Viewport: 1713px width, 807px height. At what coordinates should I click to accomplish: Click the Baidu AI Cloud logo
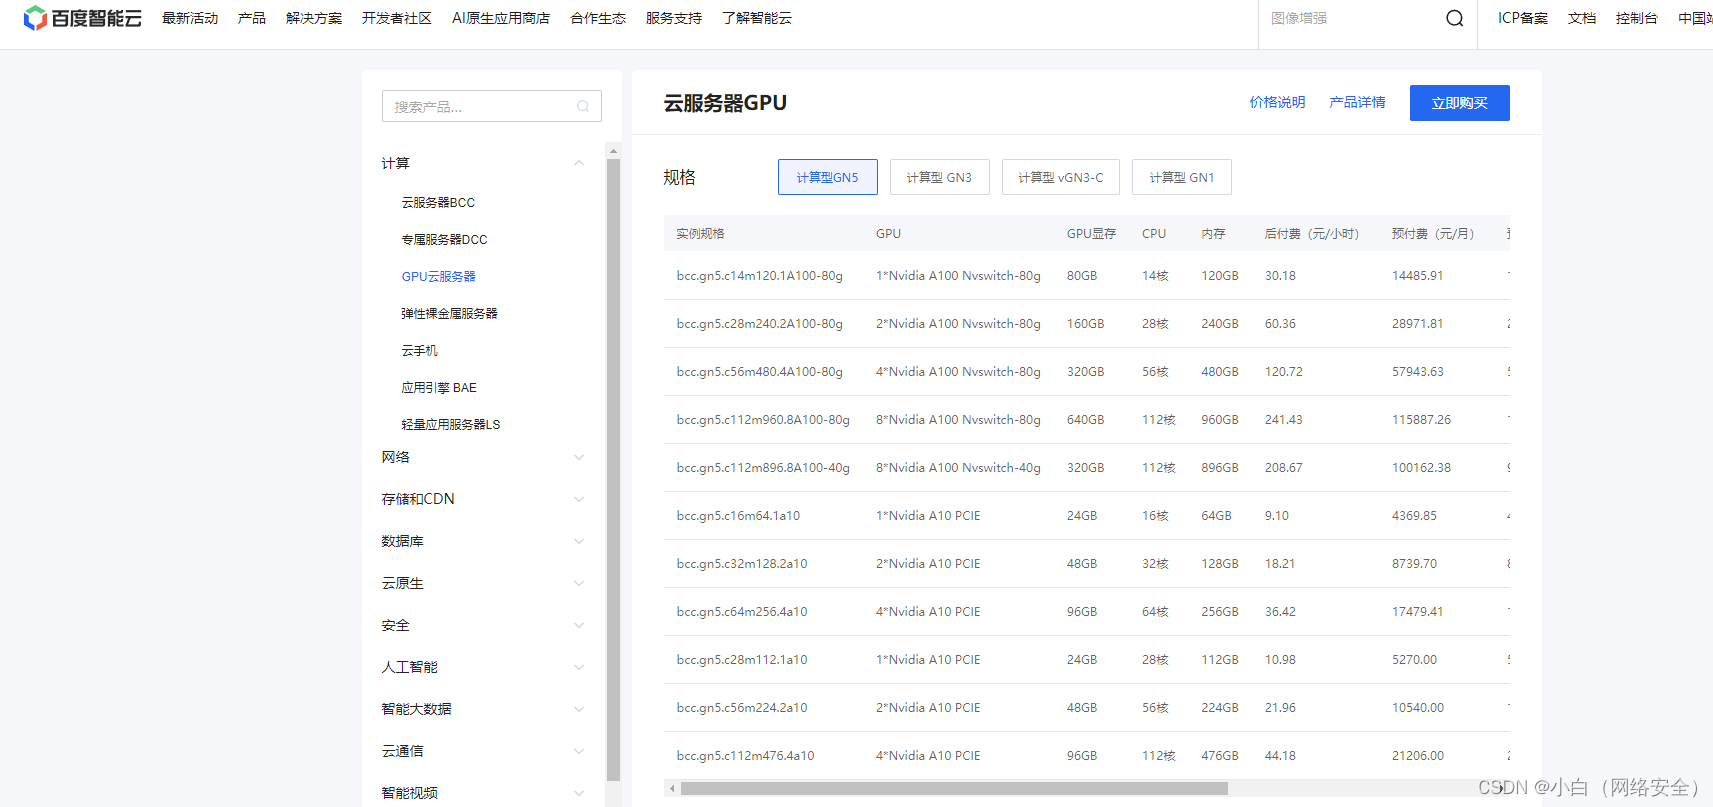coord(82,18)
